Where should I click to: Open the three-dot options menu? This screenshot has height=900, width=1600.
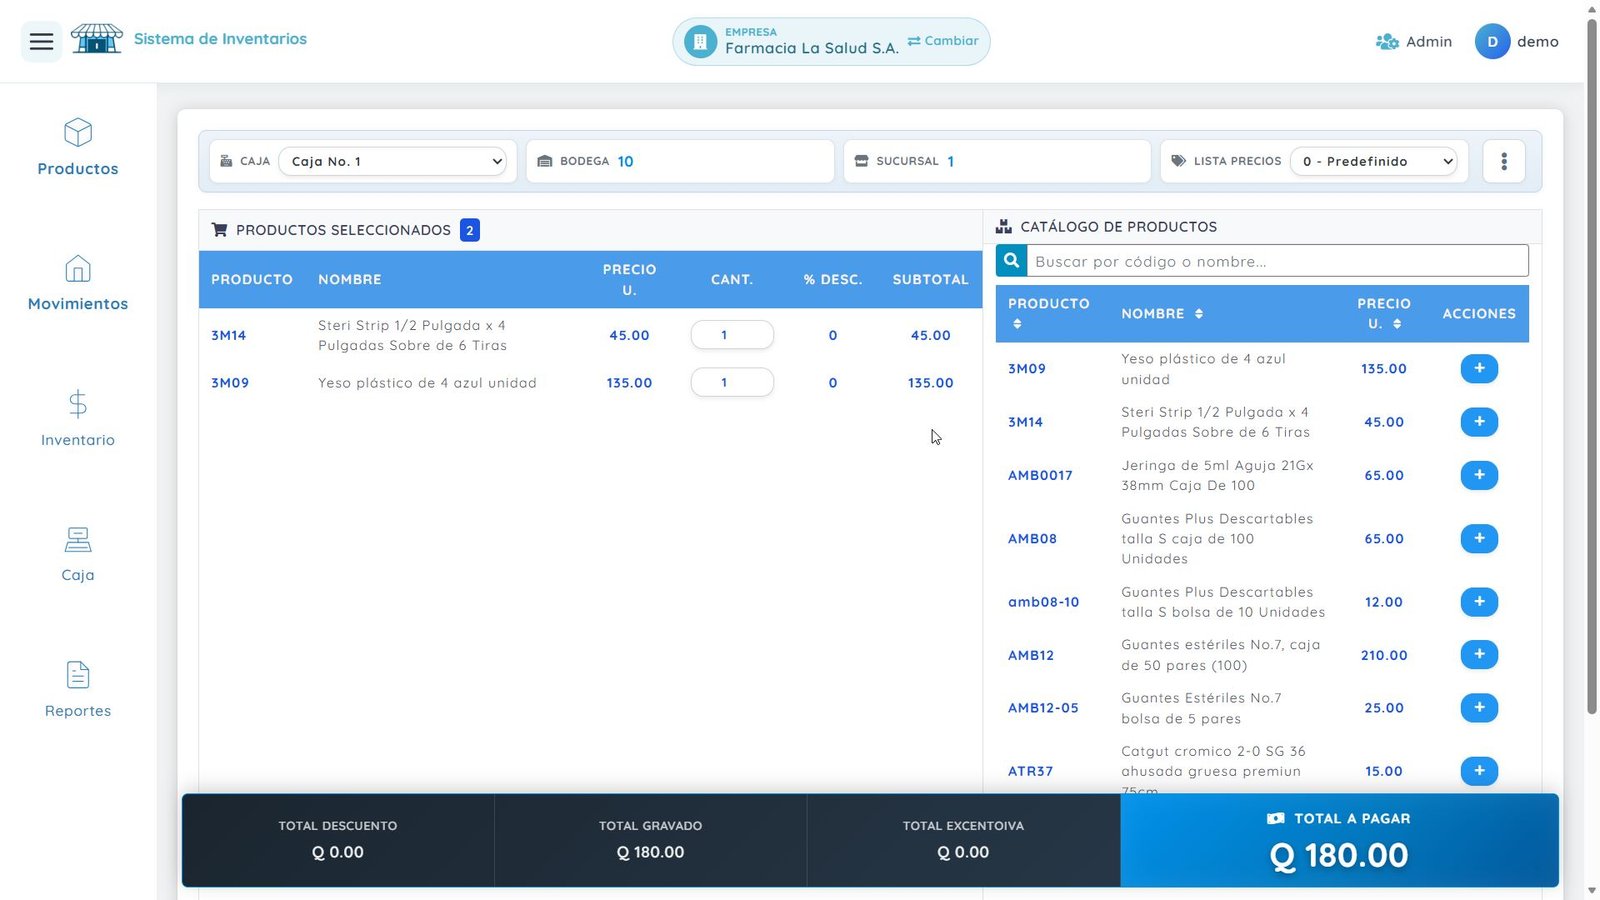click(1503, 161)
